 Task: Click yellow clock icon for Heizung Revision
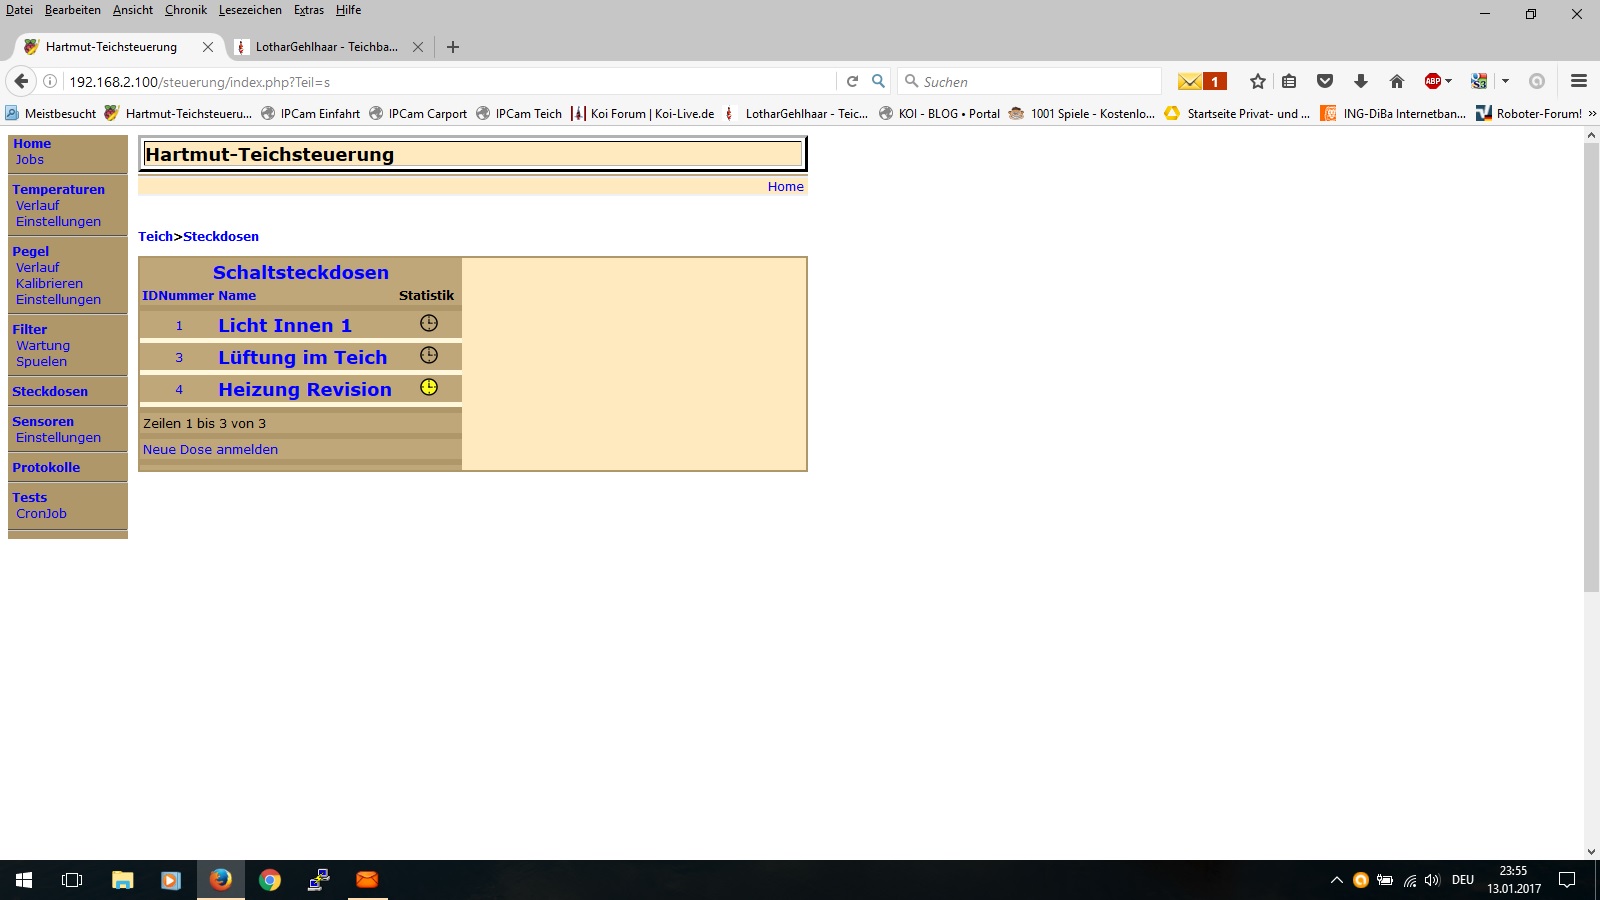click(x=428, y=387)
